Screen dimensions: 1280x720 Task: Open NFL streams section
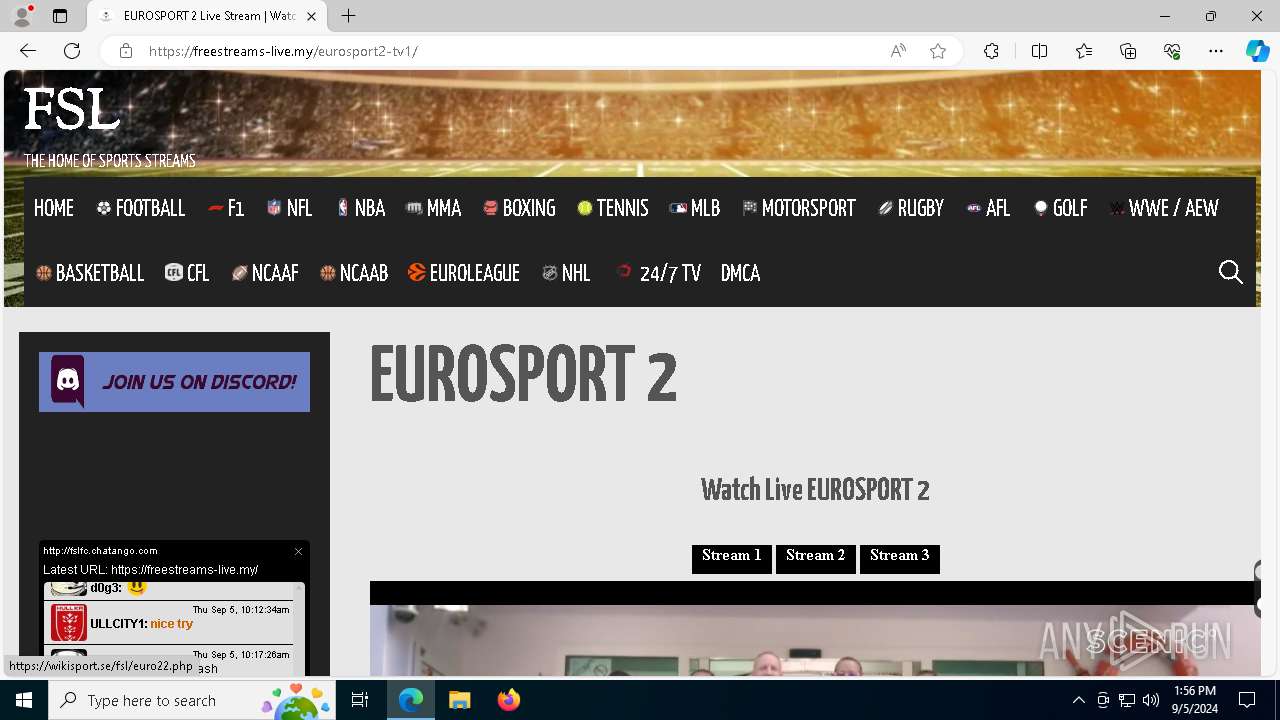(290, 208)
